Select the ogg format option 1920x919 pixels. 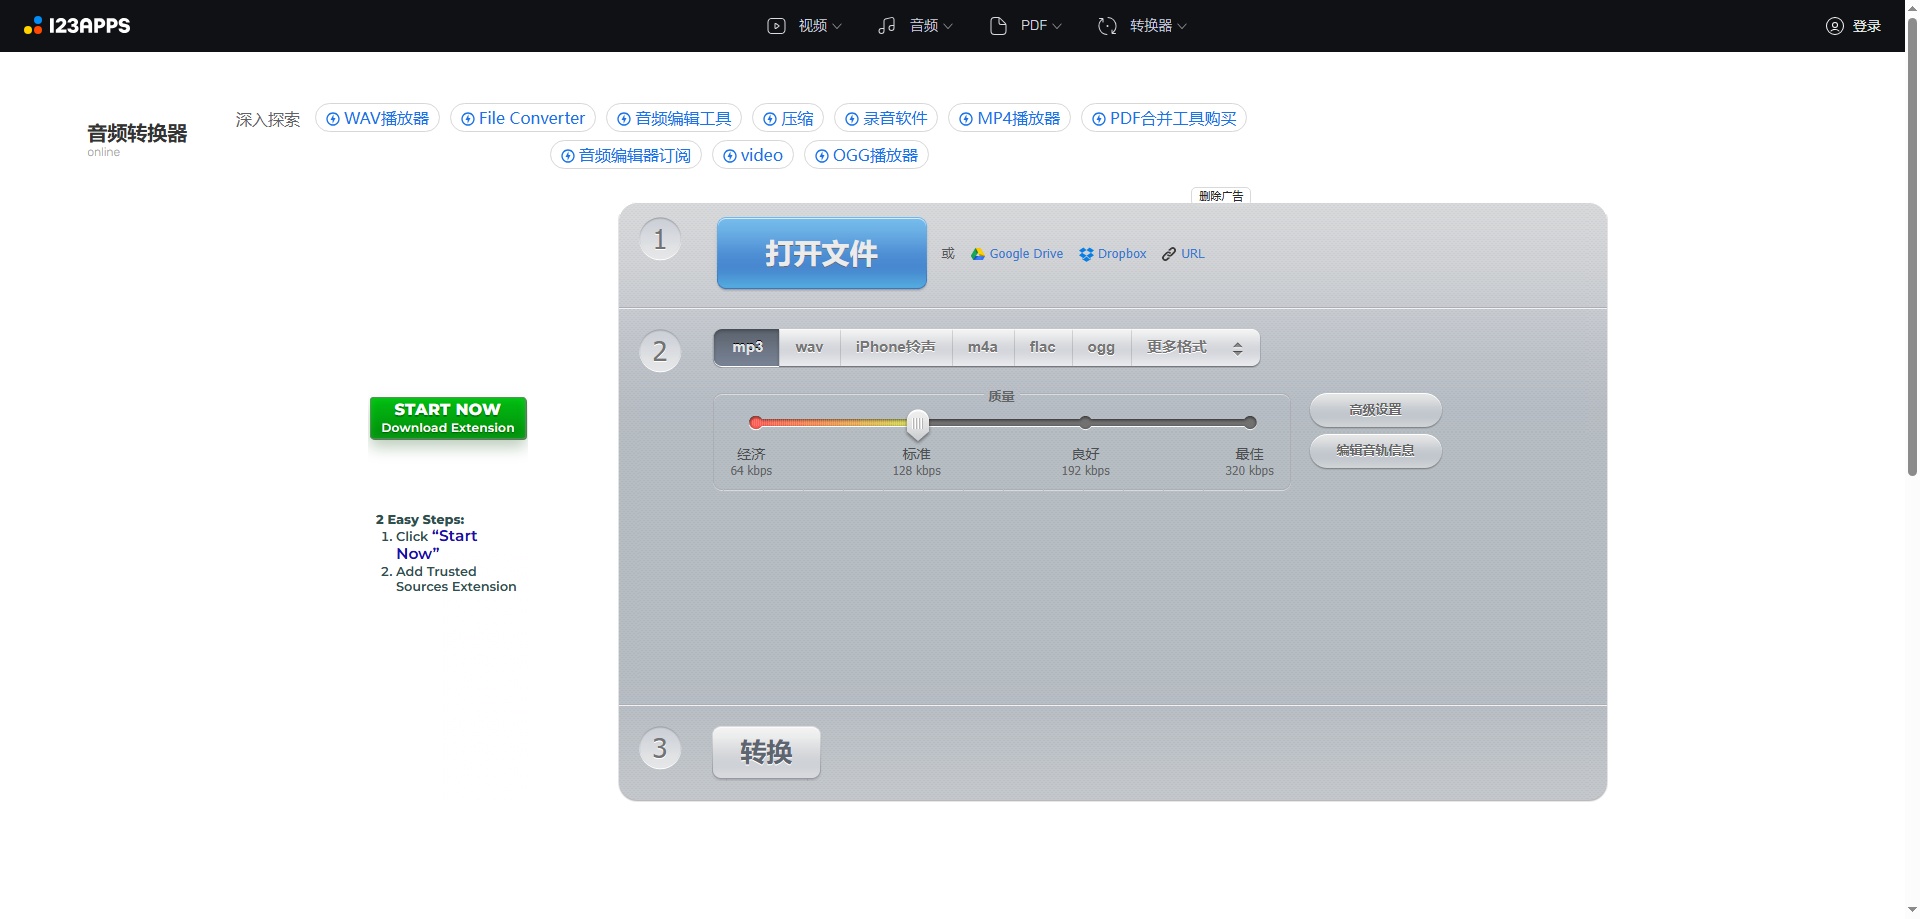click(1100, 347)
